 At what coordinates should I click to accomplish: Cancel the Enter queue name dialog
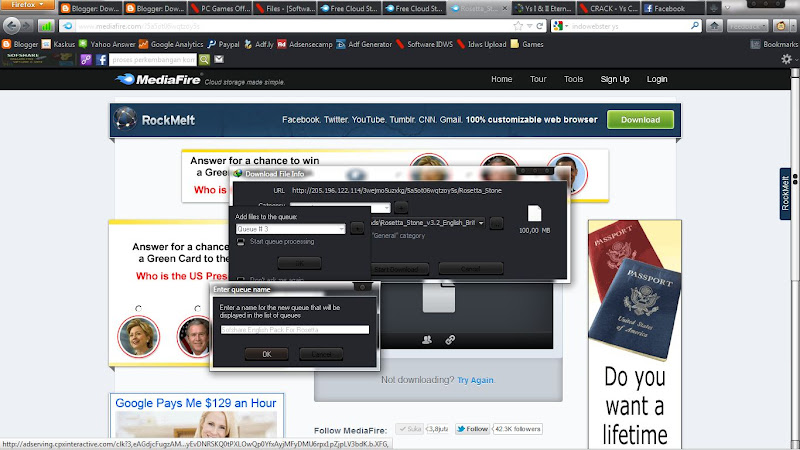click(321, 354)
